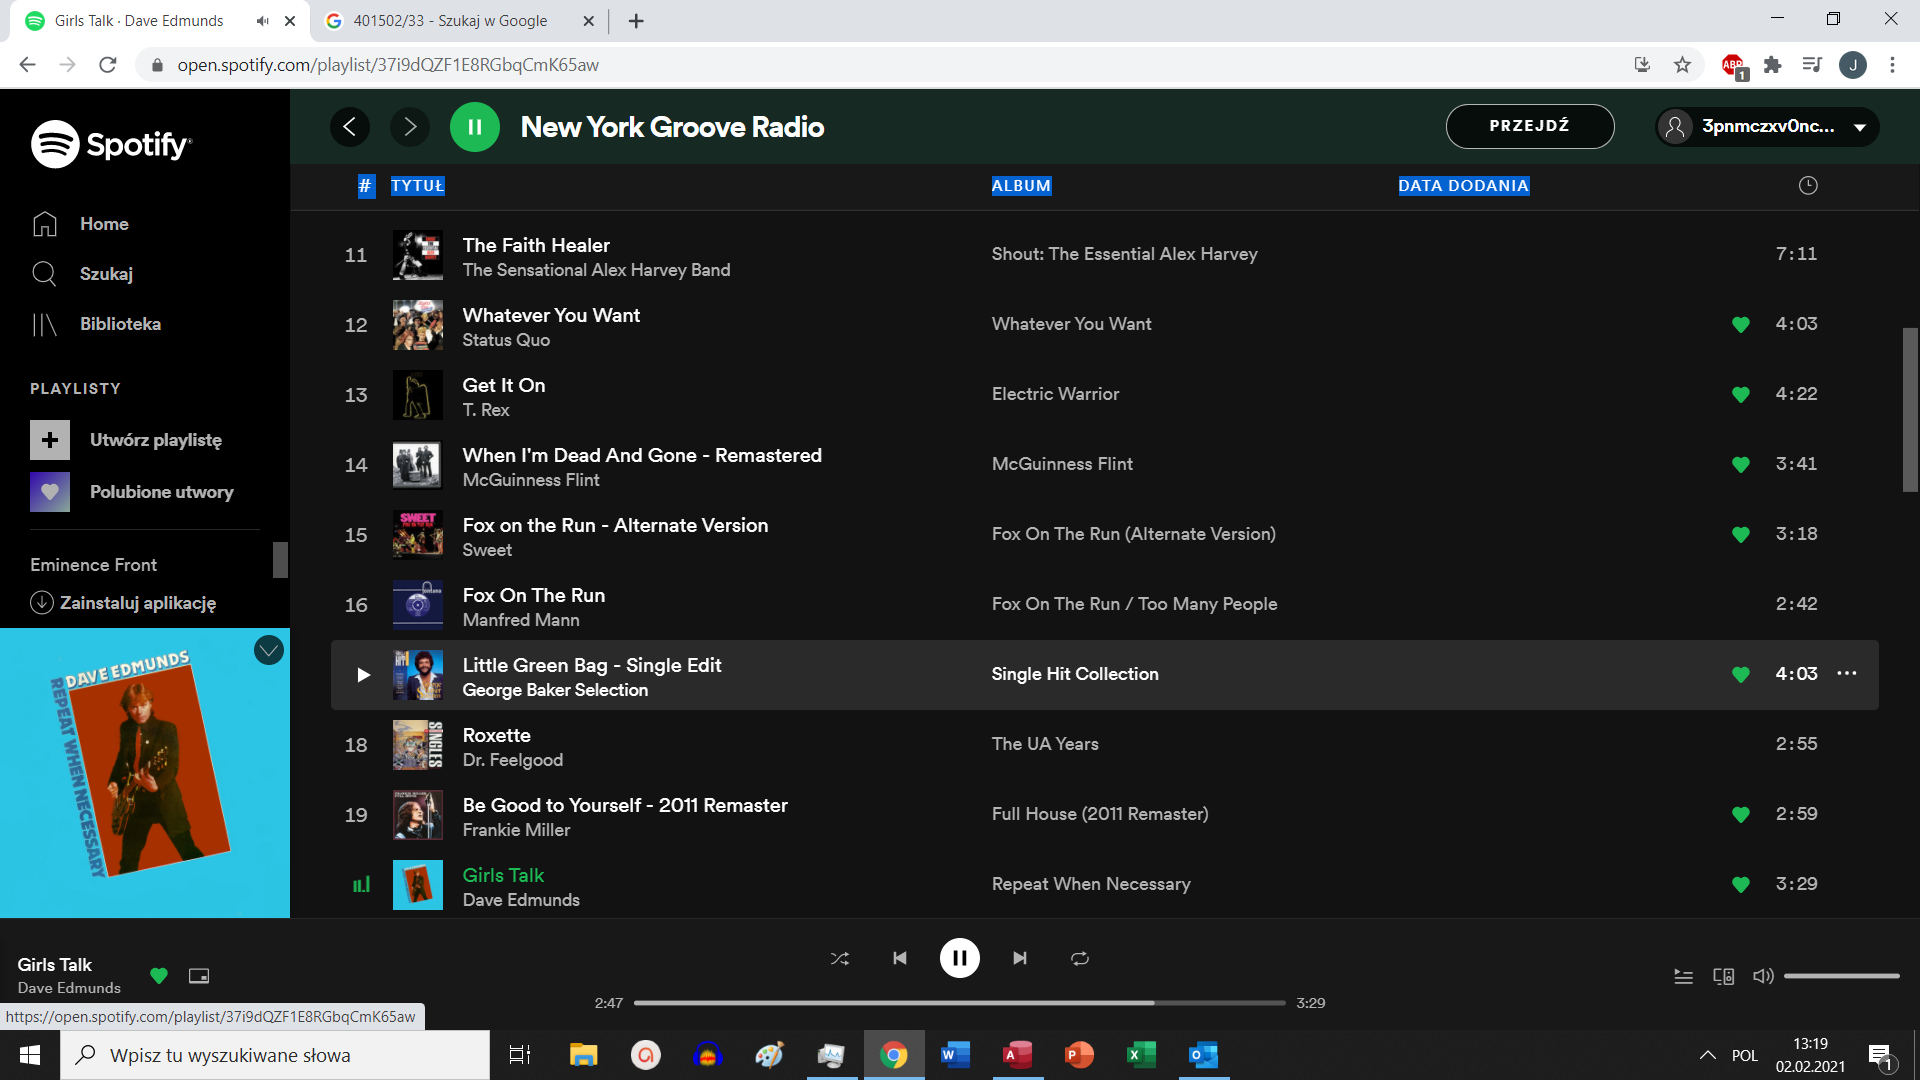Skip to previous track
The height and width of the screenshot is (1080, 1920).
click(x=900, y=959)
